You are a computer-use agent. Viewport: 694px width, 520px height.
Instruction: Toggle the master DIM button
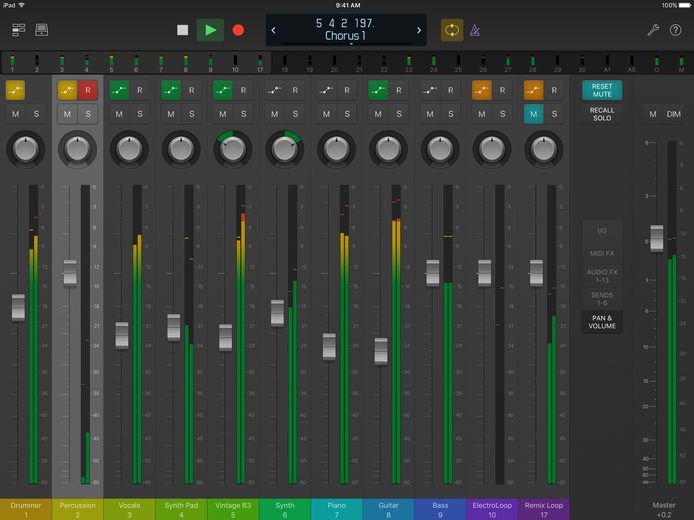point(674,114)
